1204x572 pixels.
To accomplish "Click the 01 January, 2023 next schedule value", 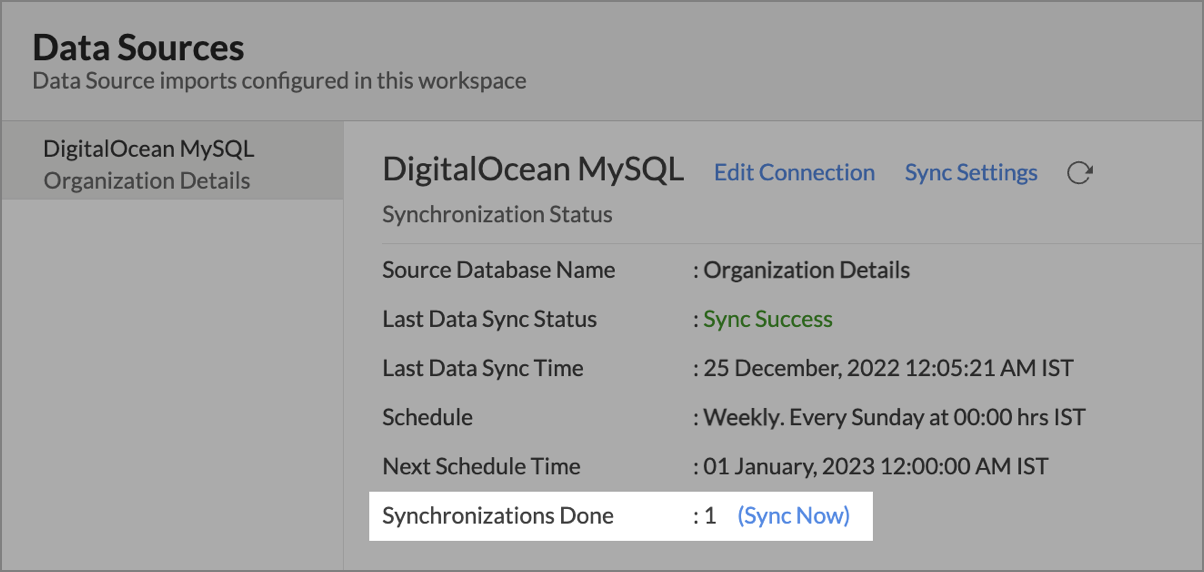I will pos(875,466).
